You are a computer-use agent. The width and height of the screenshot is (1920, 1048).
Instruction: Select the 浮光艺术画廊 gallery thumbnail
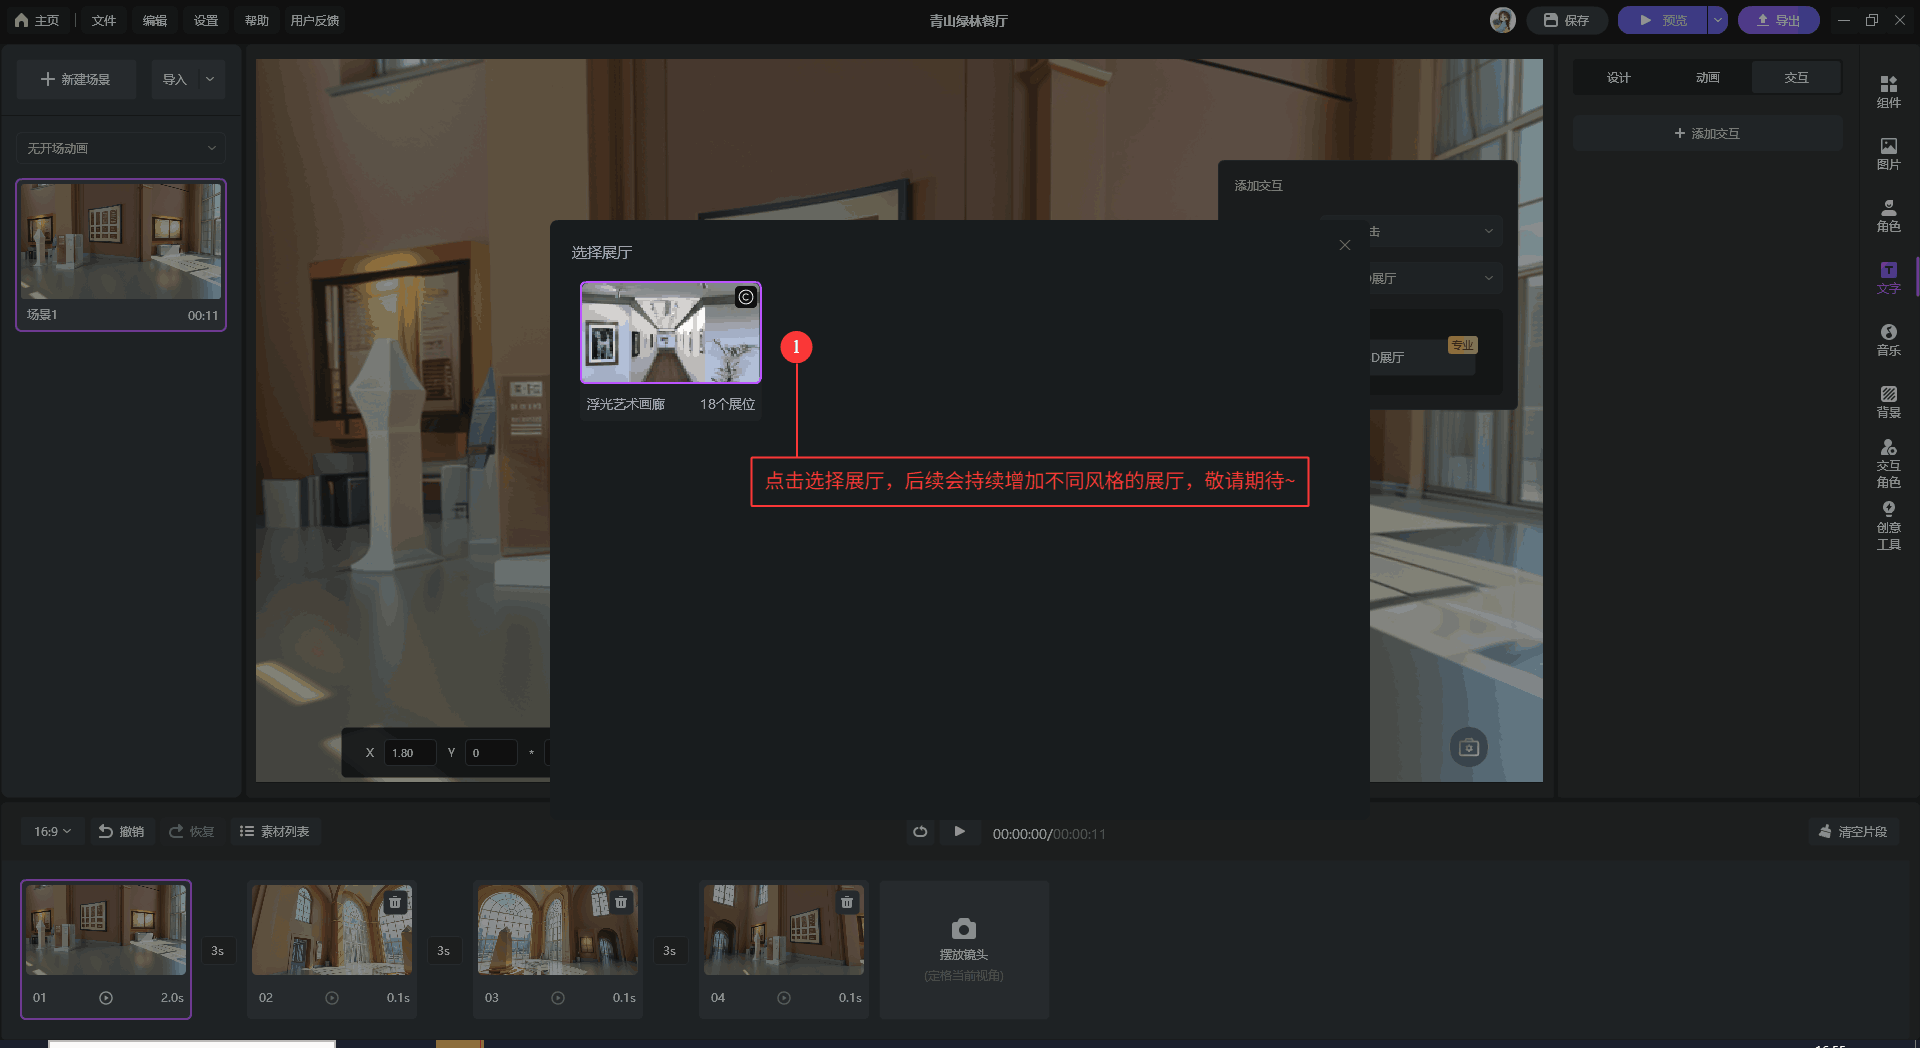(x=671, y=333)
